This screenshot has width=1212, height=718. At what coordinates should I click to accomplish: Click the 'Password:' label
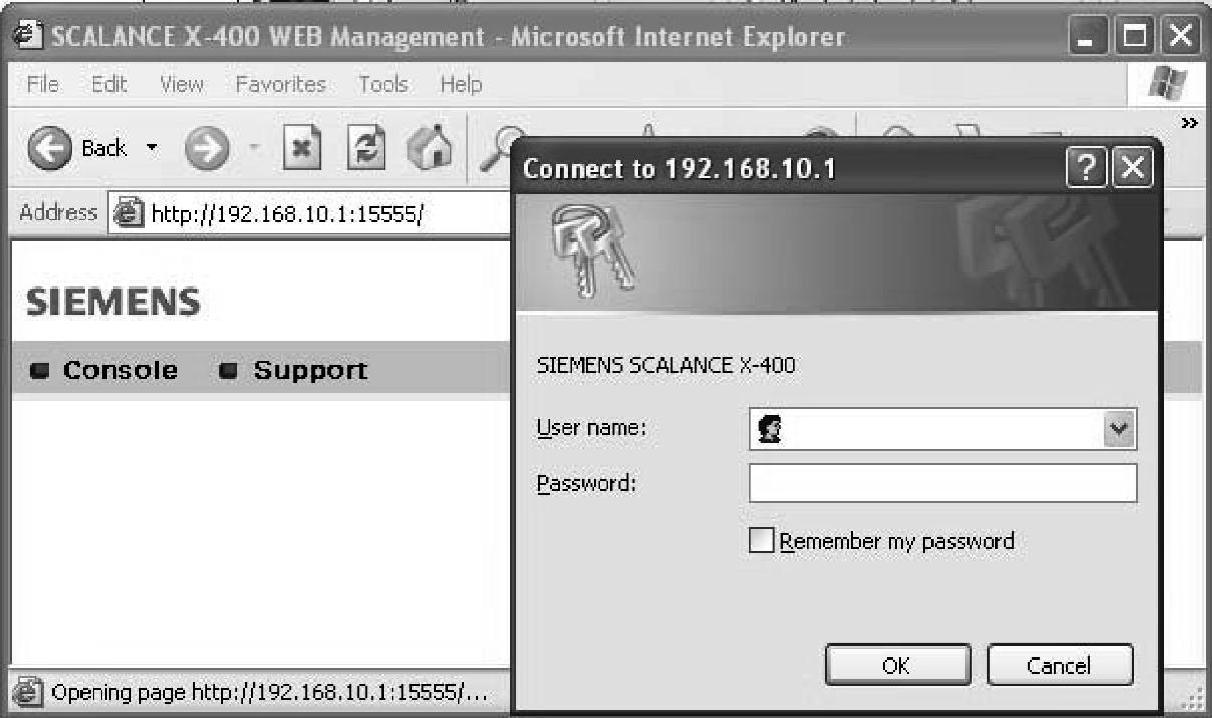pyautogui.click(x=587, y=484)
